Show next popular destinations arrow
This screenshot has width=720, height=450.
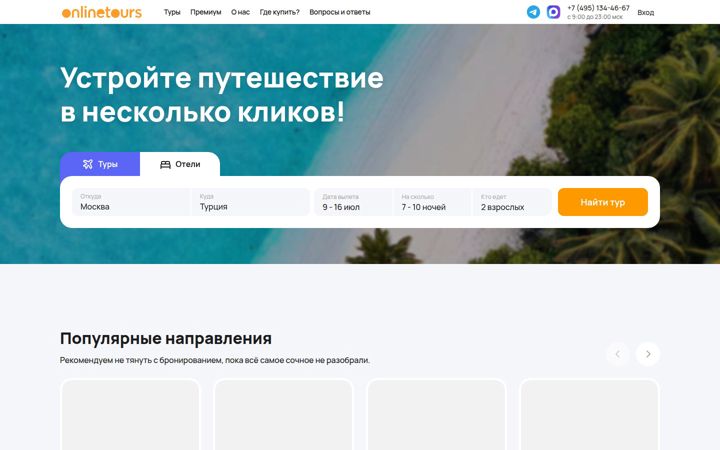648,354
